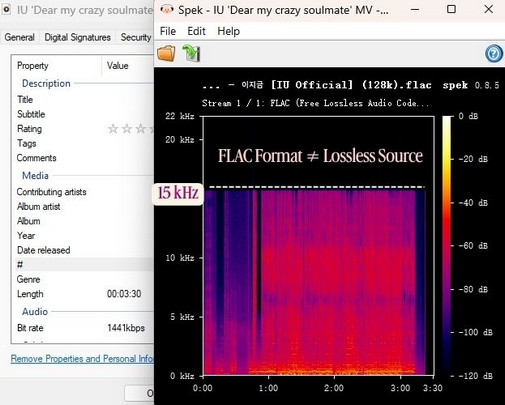This screenshot has width=505, height=405.
Task: Click the .flac file name text in spectrogram
Action: (317, 85)
